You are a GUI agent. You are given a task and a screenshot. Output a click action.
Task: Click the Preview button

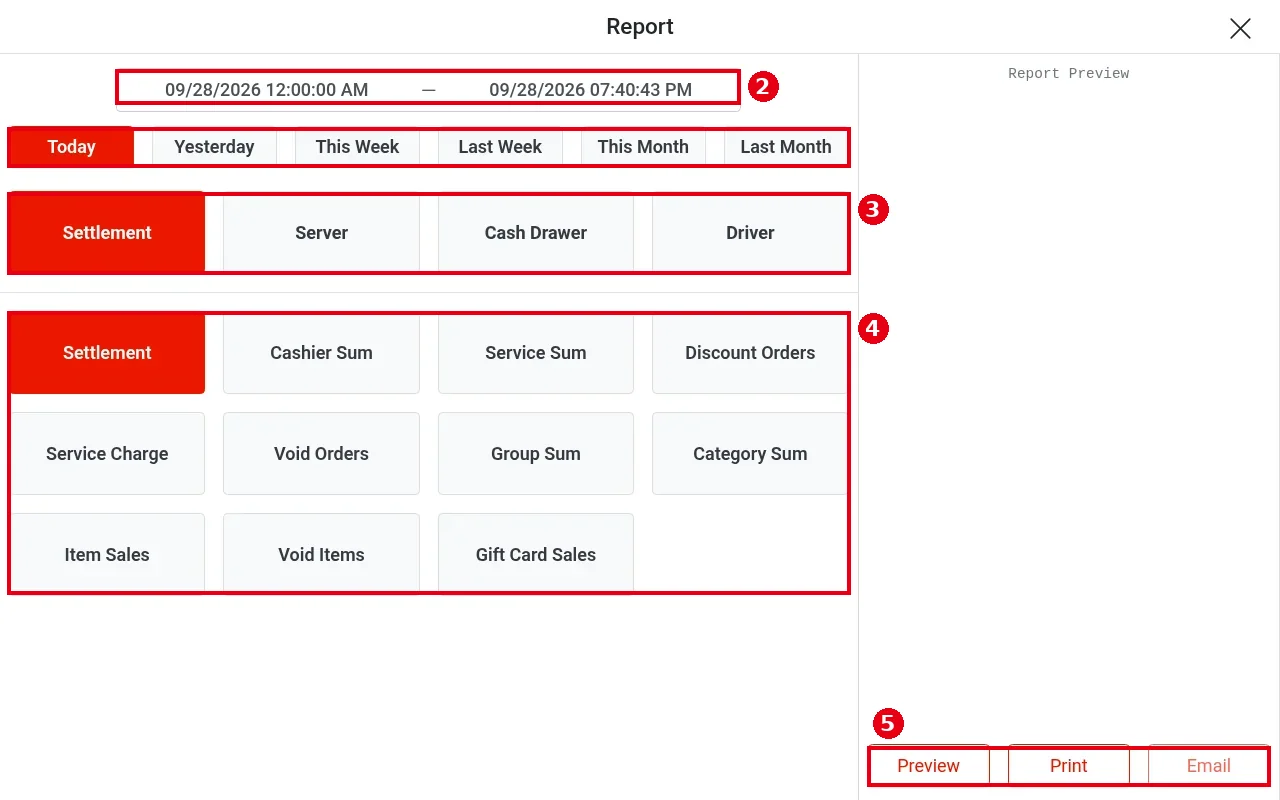pos(928,766)
